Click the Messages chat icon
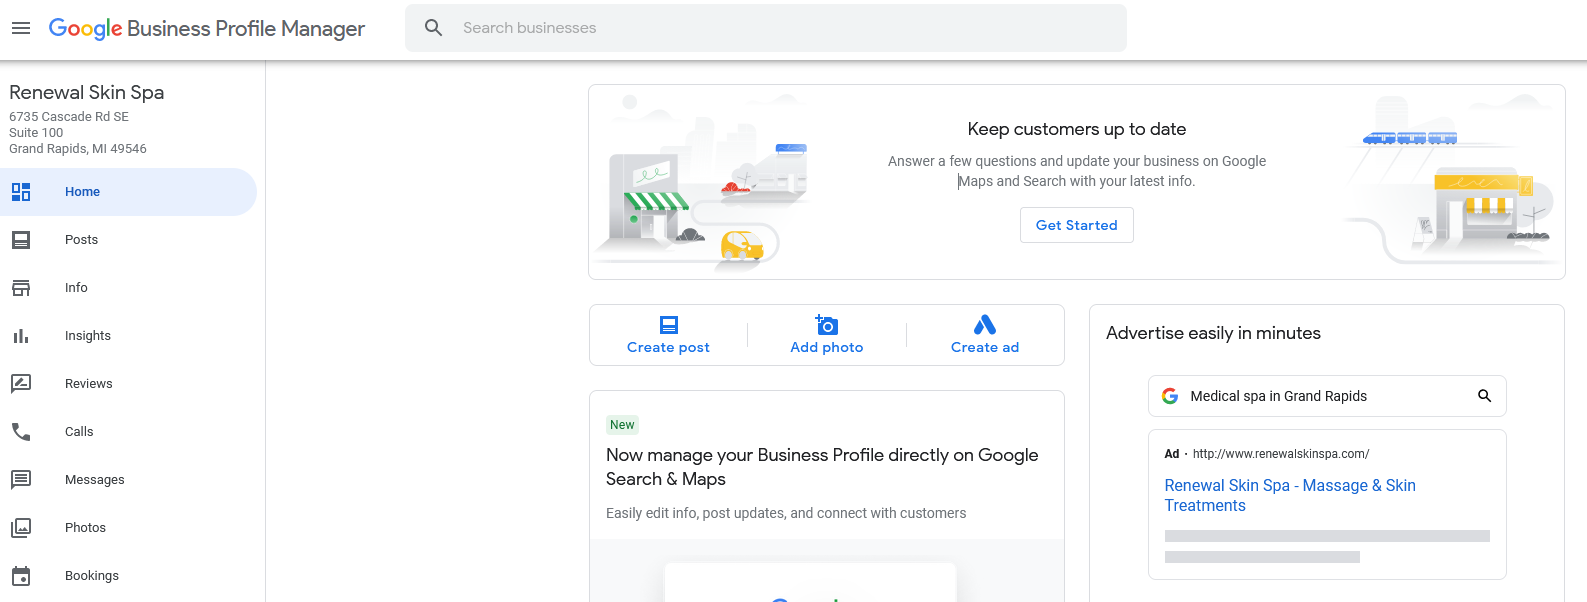Image resolution: width=1587 pixels, height=602 pixels. (x=21, y=480)
